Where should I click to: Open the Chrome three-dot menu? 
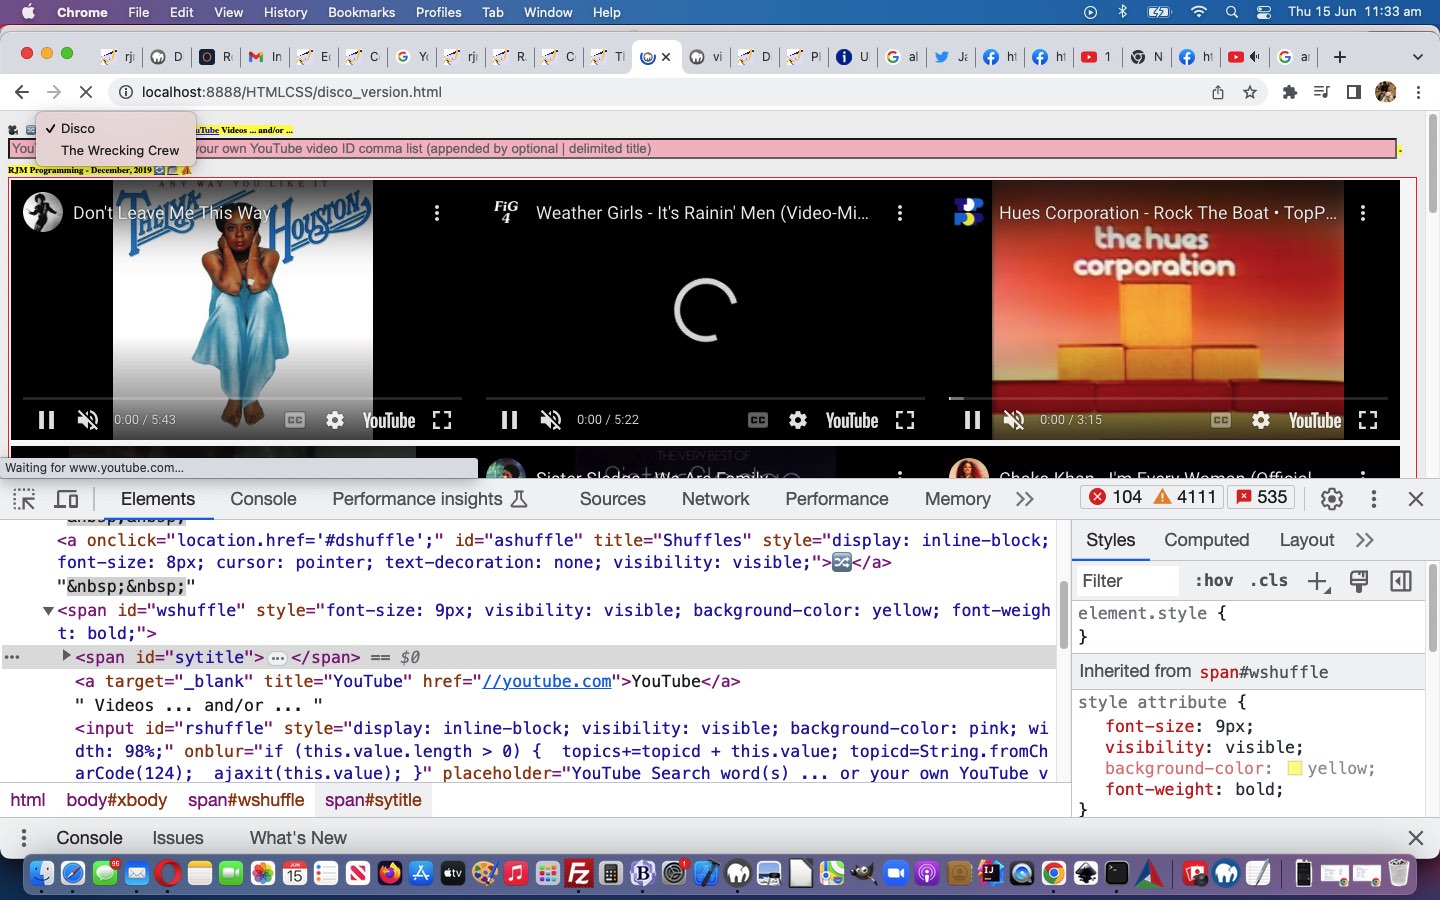[x=1418, y=92]
